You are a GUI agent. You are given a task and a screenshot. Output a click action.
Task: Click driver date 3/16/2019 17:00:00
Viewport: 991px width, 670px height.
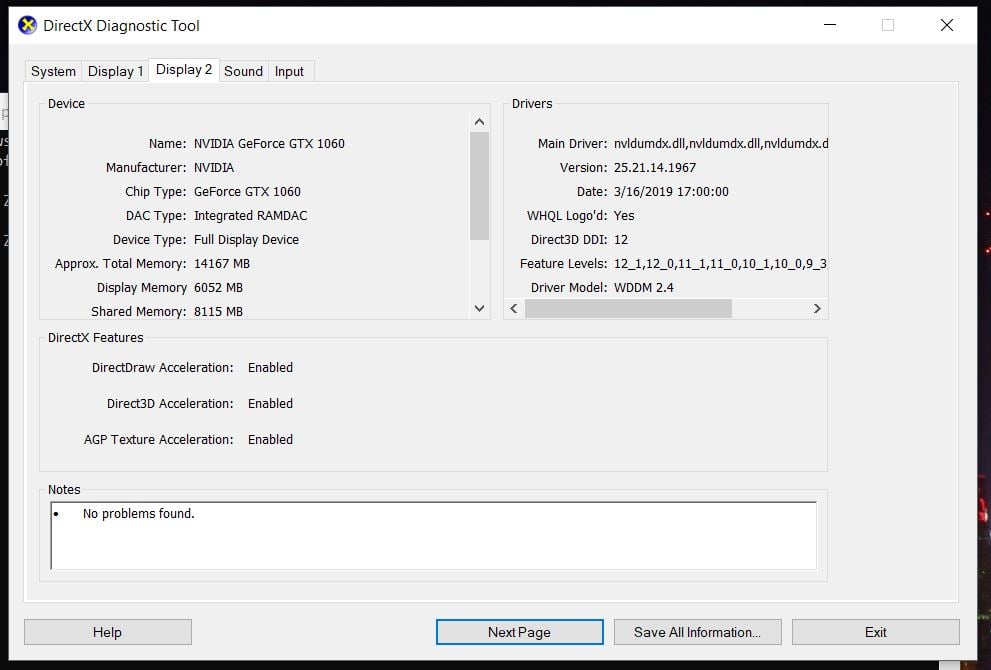pos(671,192)
